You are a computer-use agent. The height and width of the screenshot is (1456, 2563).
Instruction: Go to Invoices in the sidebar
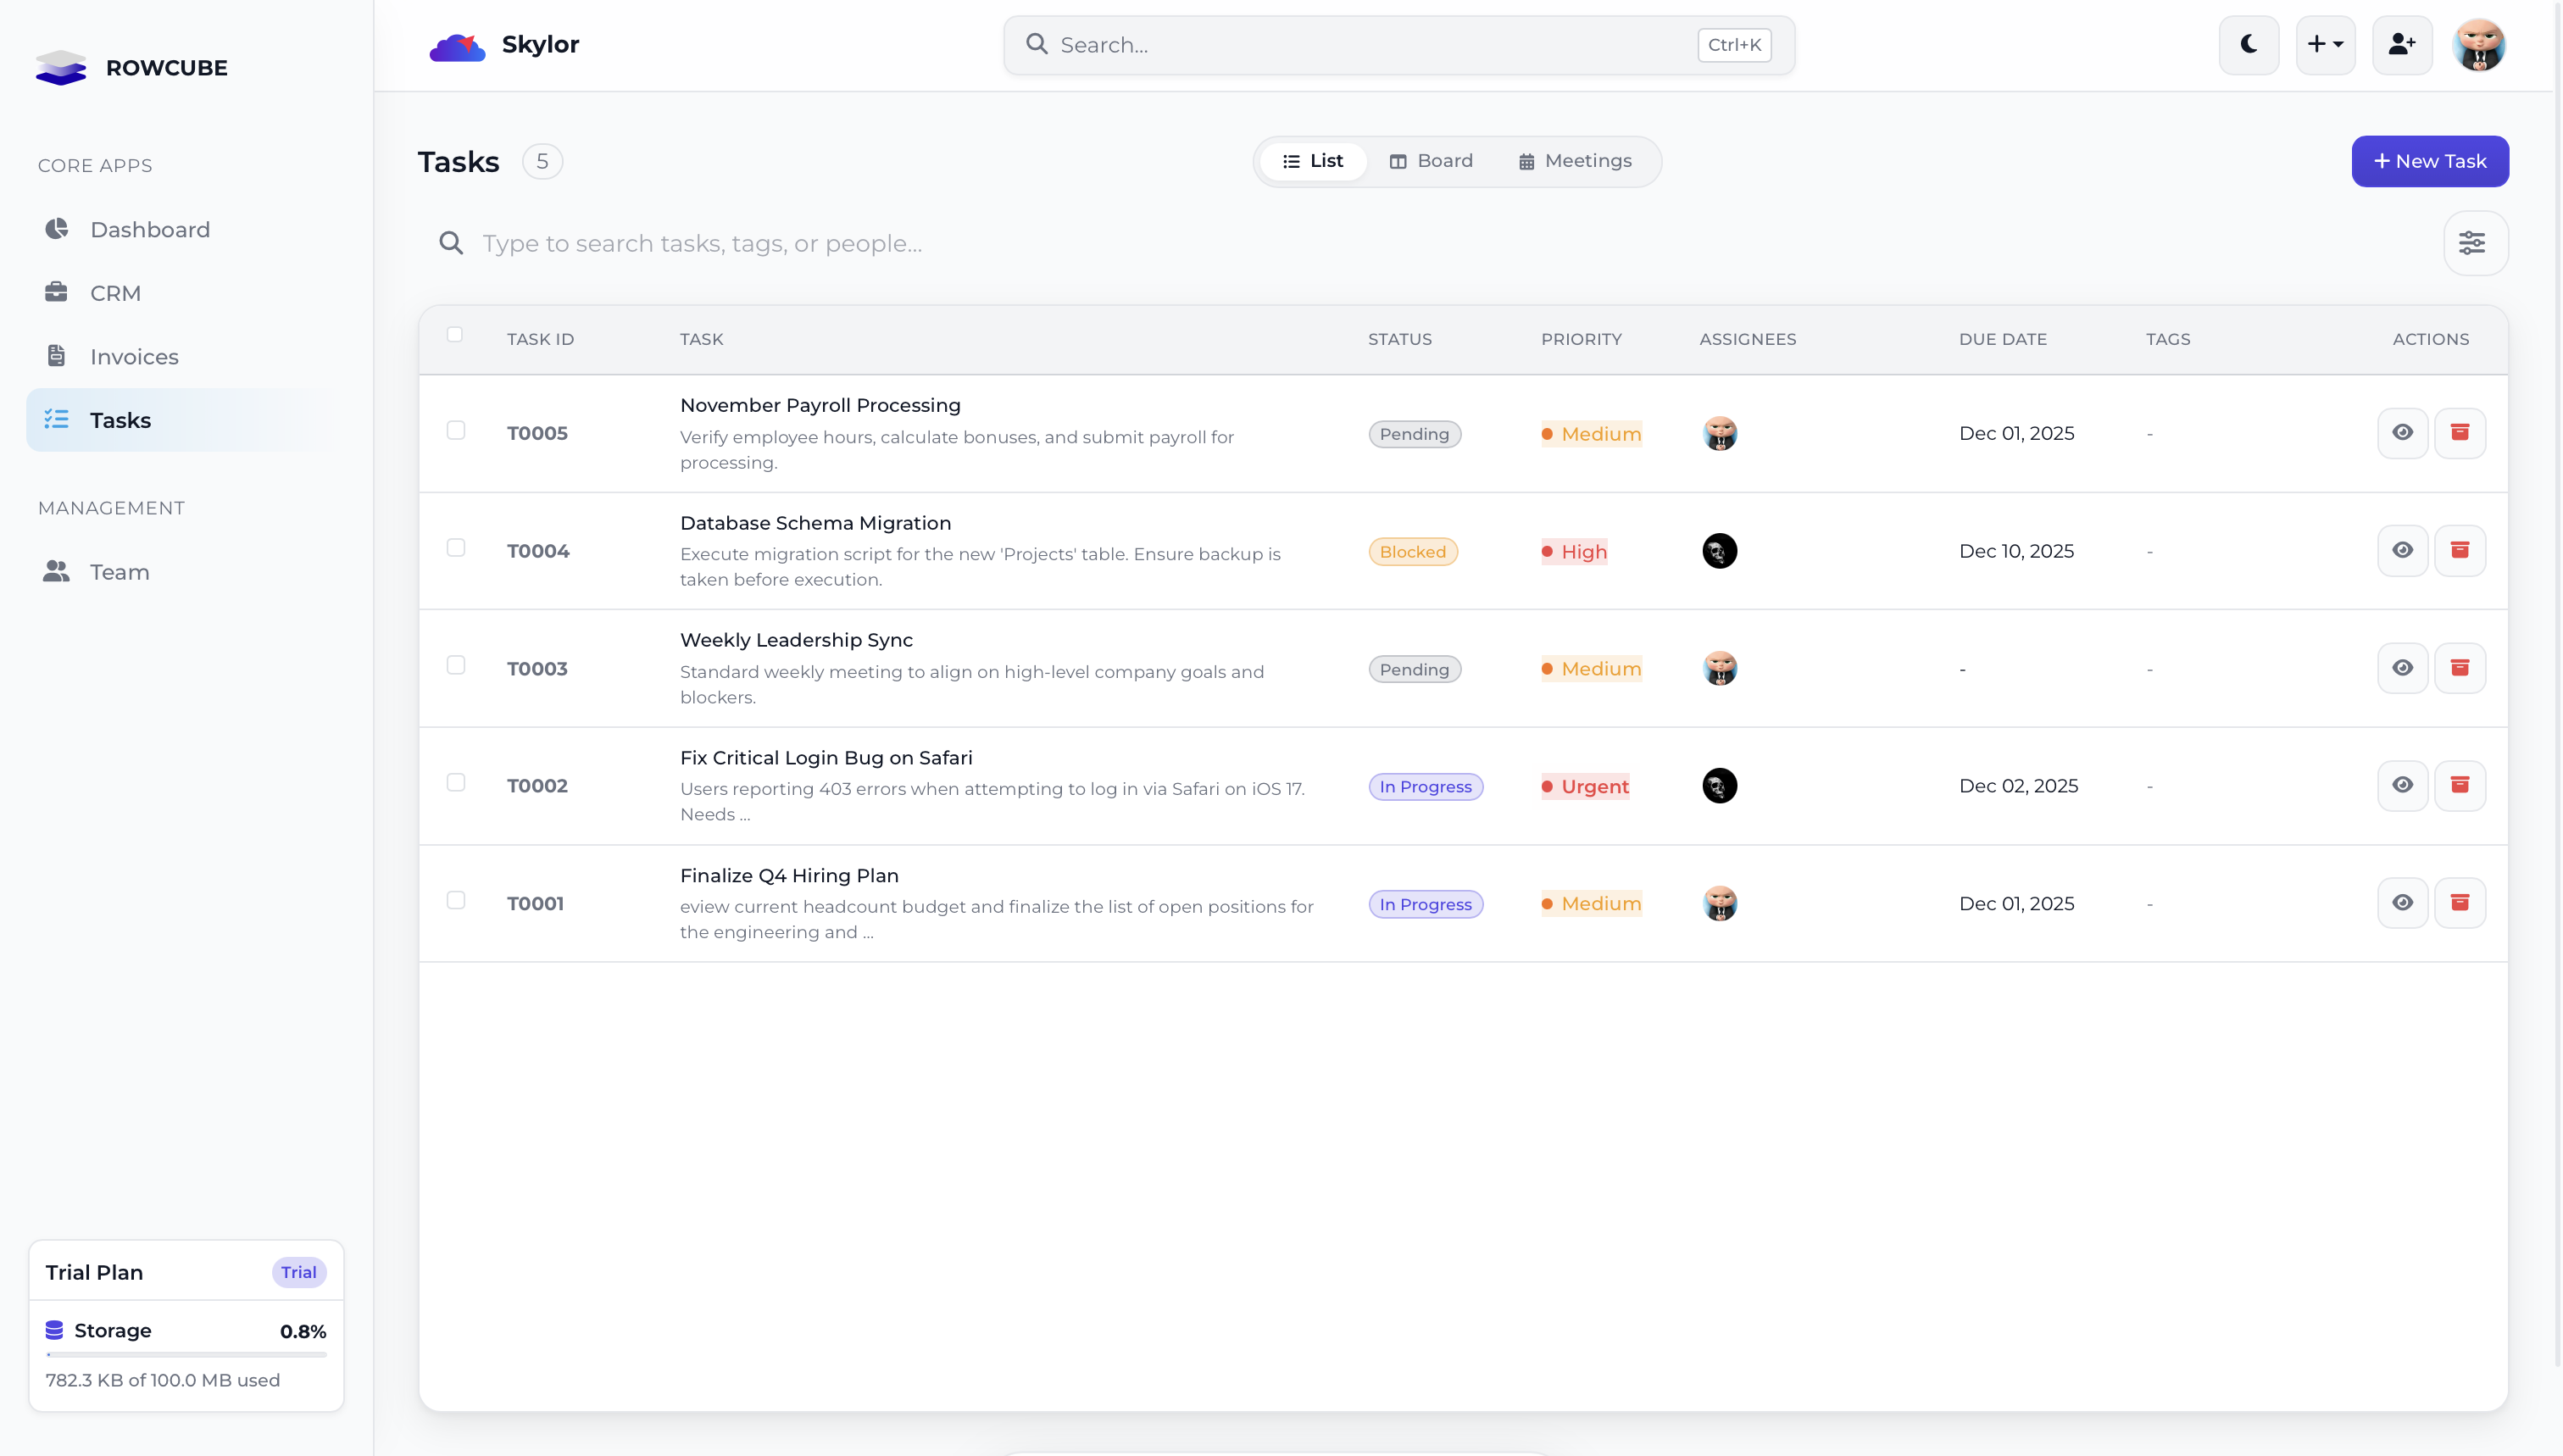click(x=134, y=357)
